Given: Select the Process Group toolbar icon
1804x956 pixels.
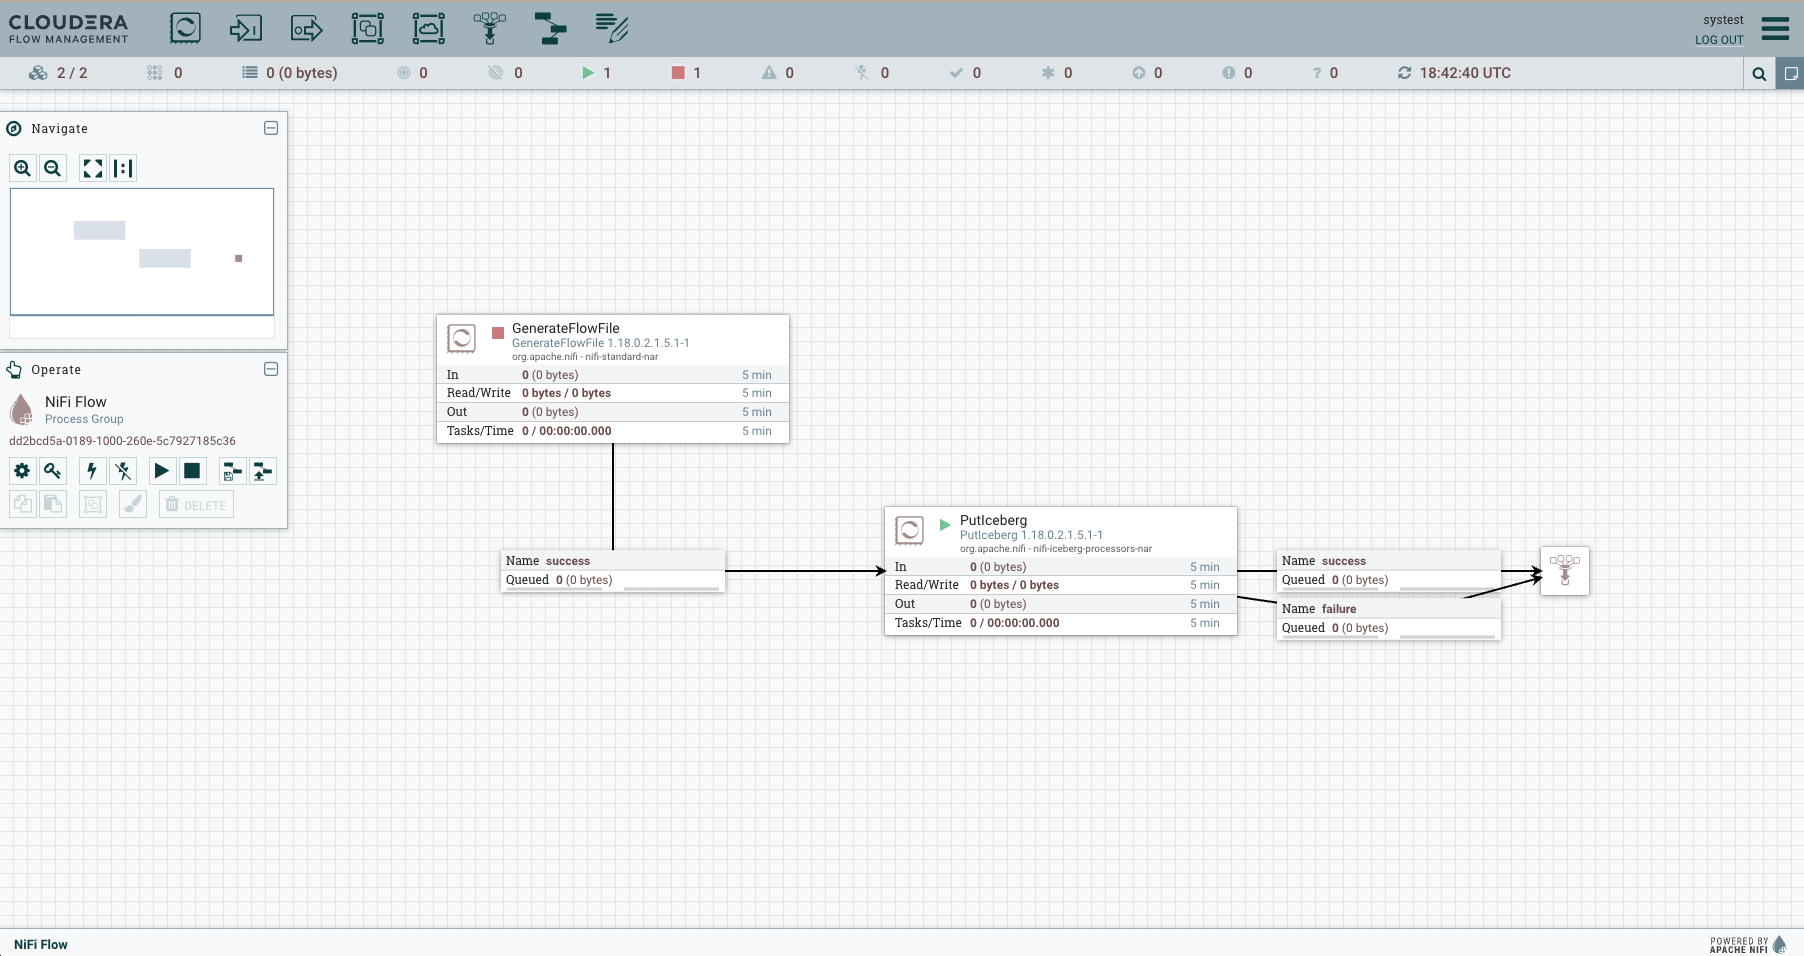Looking at the screenshot, I should pos(367,28).
